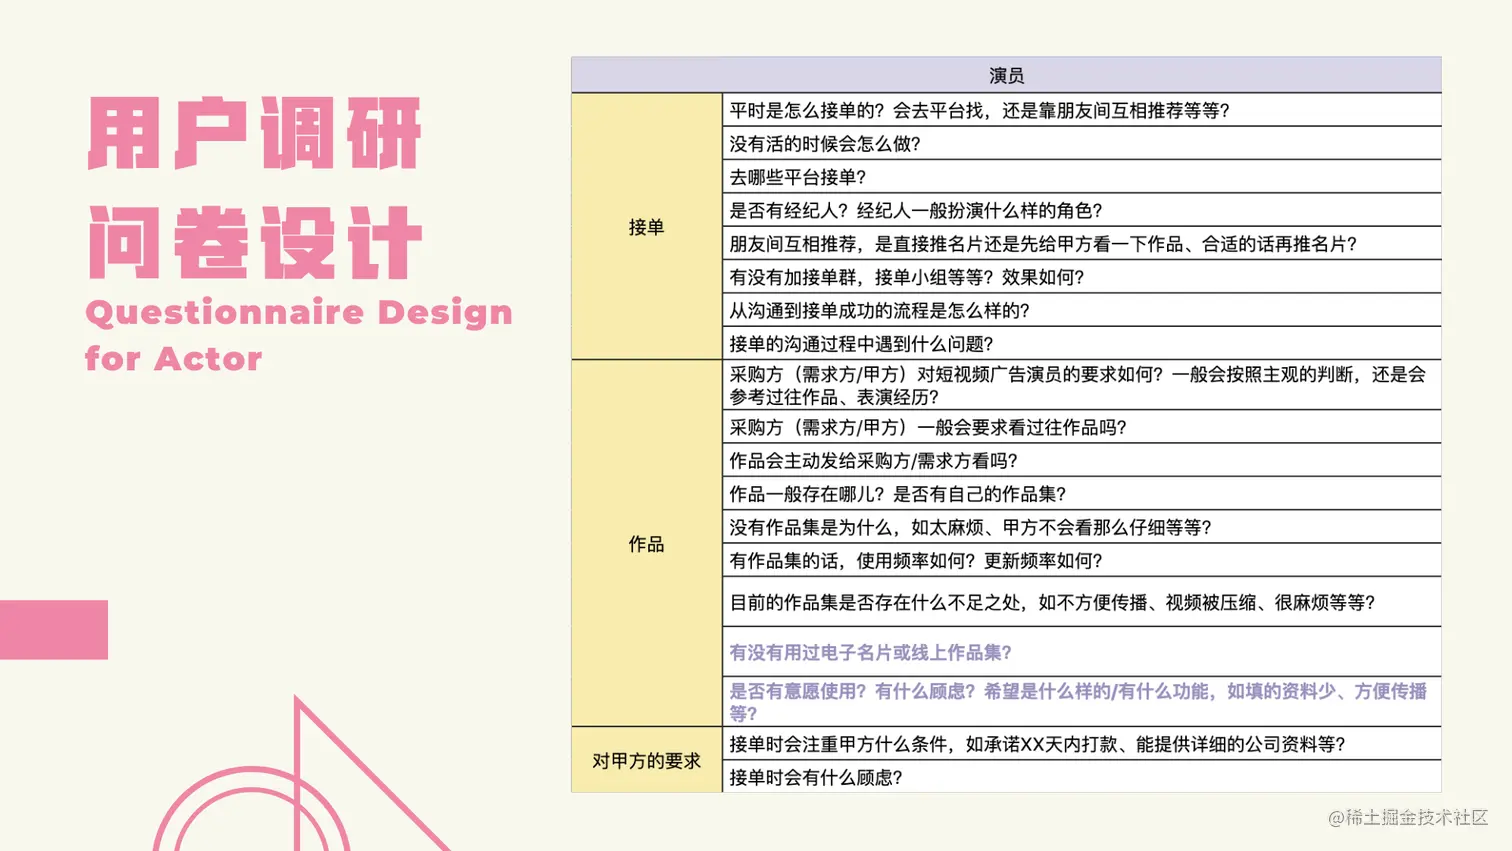This screenshot has height=851, width=1512.
Task: Click the subtitle 'for Actor'
Action: click(x=174, y=358)
